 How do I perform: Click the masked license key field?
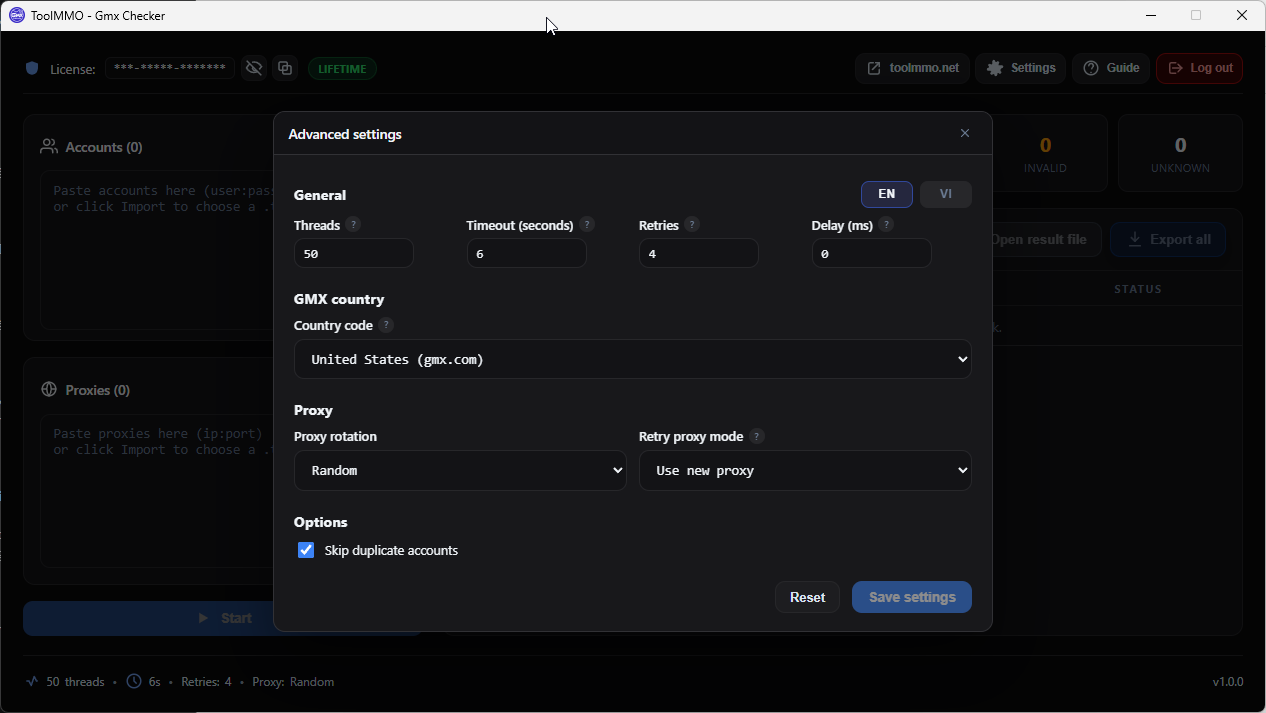(x=170, y=68)
